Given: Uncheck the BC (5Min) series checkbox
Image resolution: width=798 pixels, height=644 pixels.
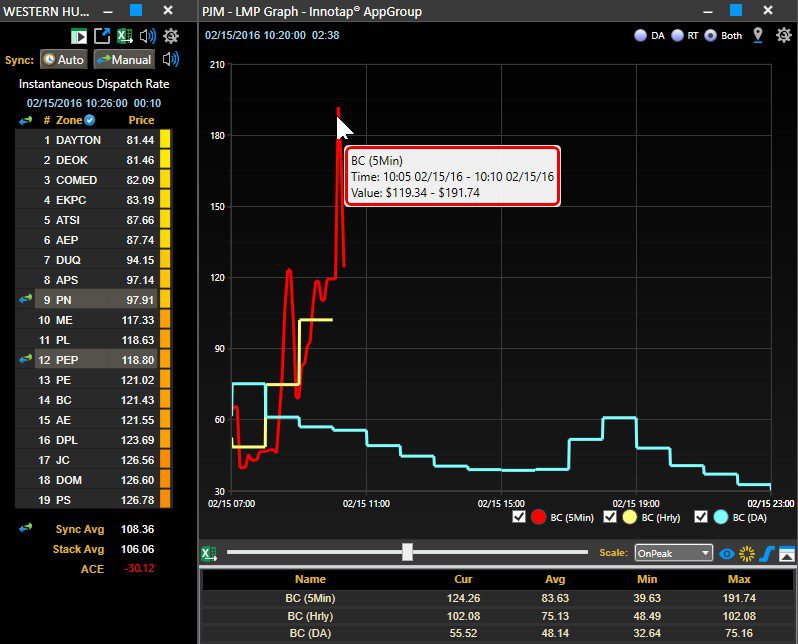Looking at the screenshot, I should (x=518, y=517).
